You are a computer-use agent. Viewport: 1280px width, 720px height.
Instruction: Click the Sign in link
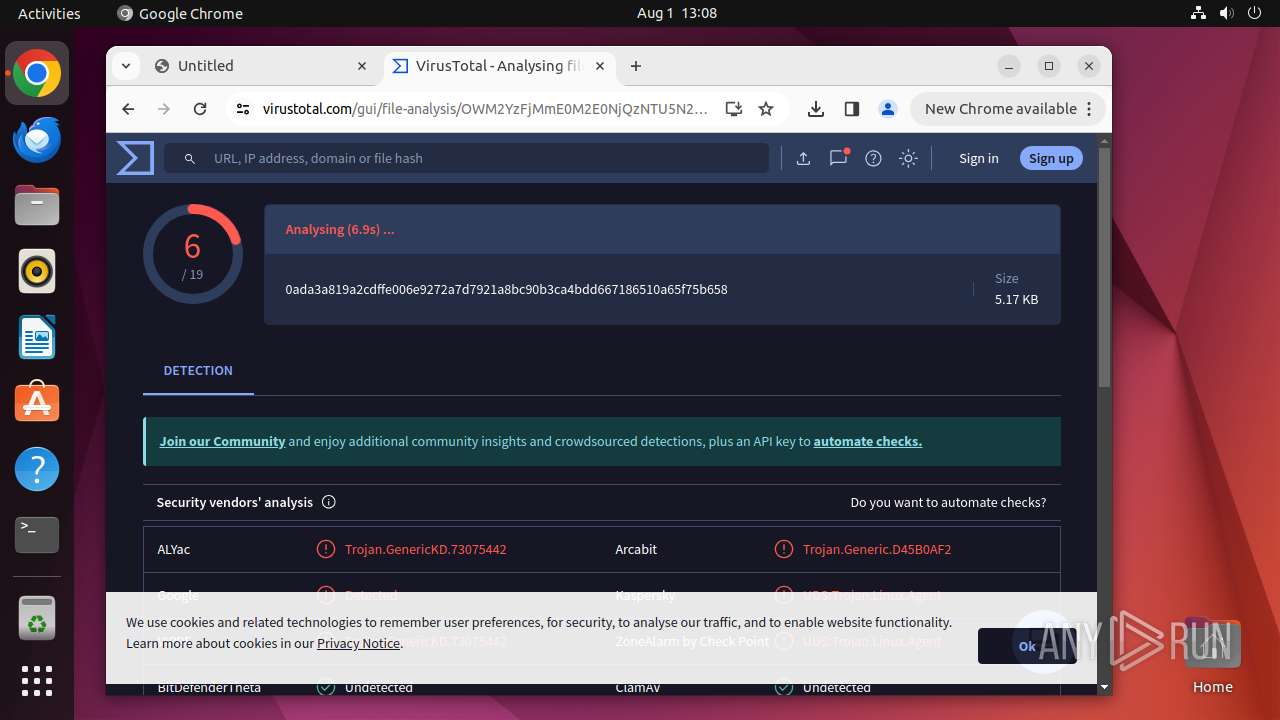point(978,158)
